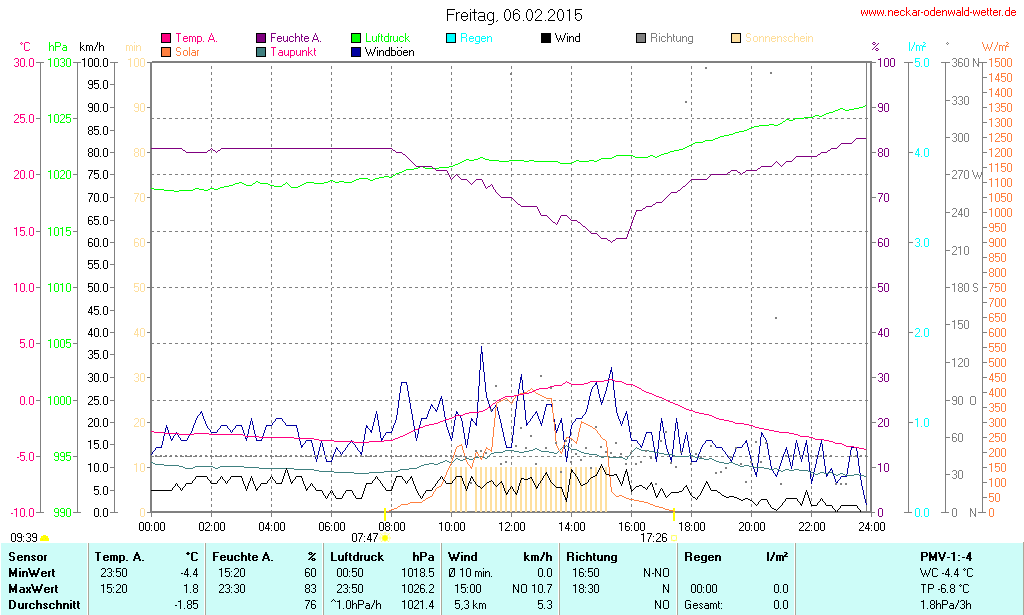Click the PMV-1:-4 header in table
Screen dimensions: 1024x615
click(947, 556)
